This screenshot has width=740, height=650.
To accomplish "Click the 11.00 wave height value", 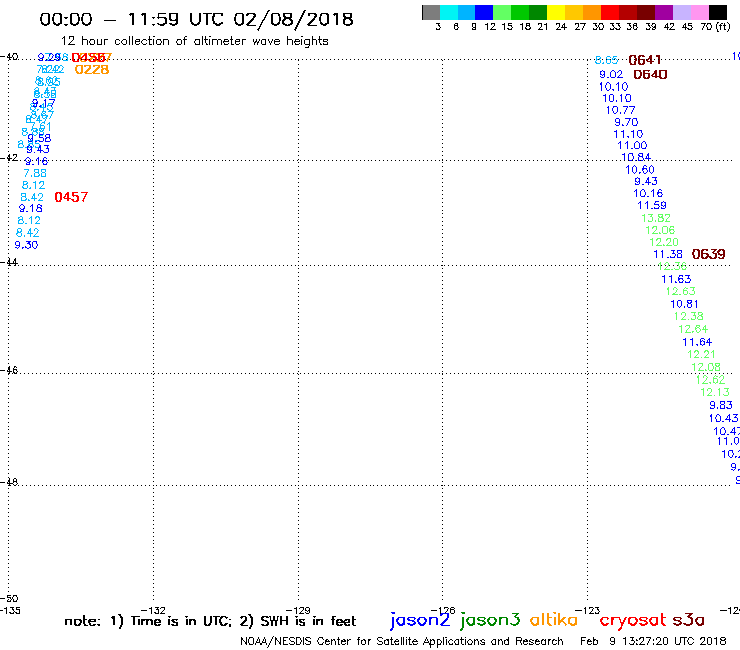I will (x=632, y=145).
